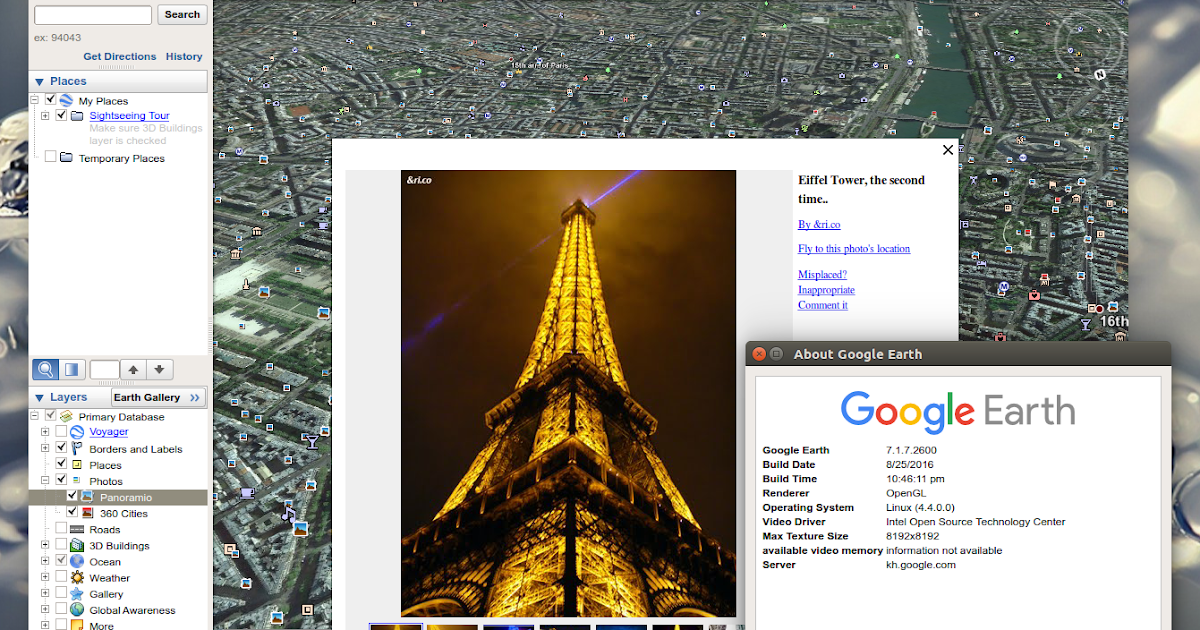Collapse the Photos layer tree
Viewport: 1200px width, 630px height.
tap(45, 479)
